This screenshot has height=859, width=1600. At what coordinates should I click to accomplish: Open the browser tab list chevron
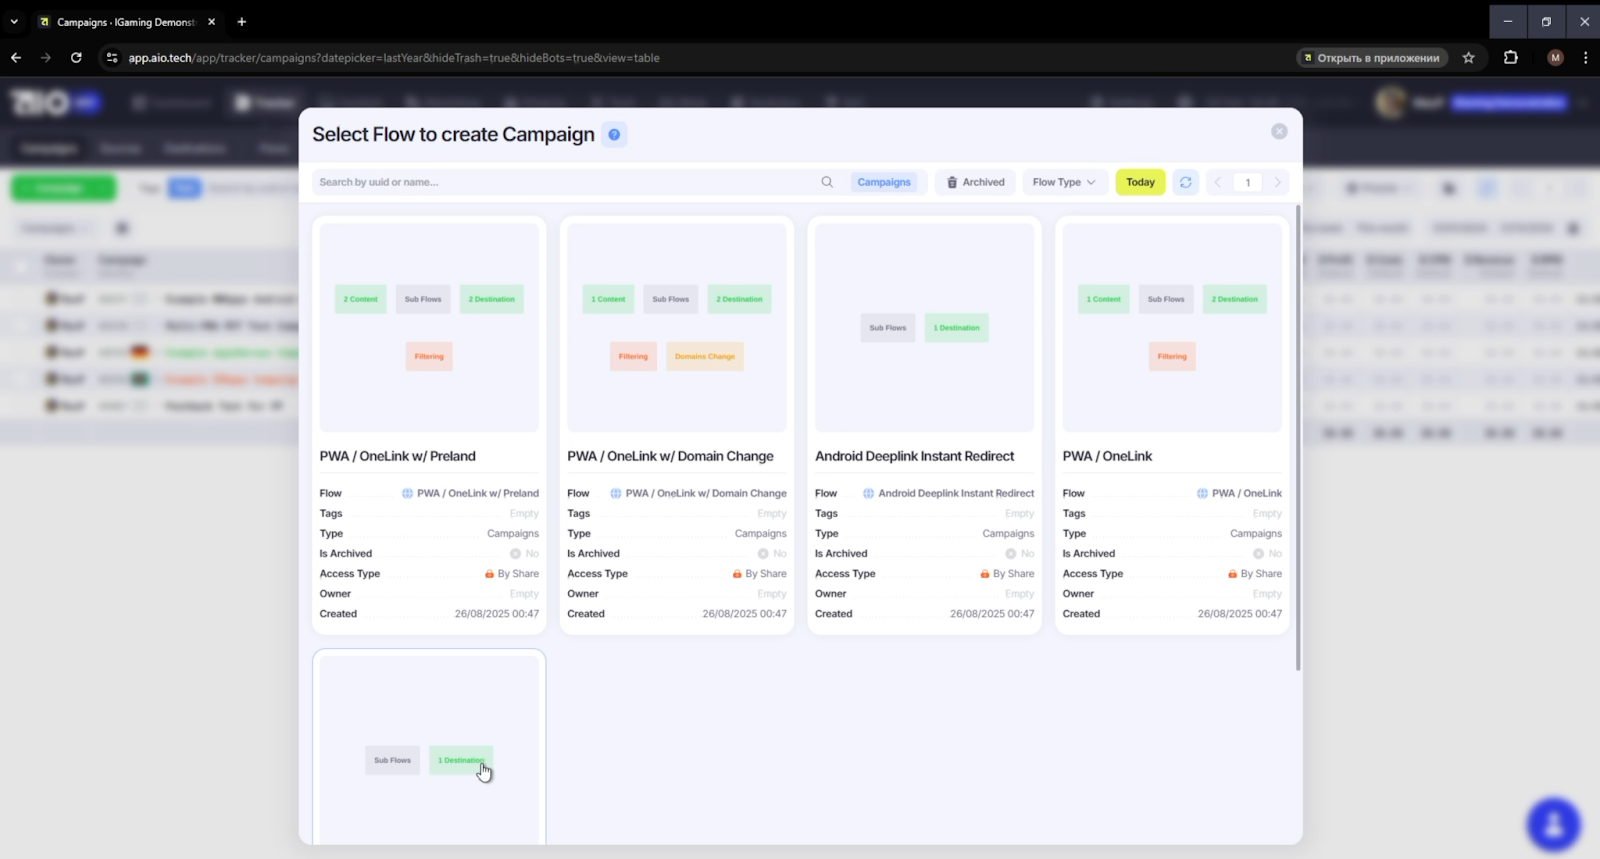(x=14, y=21)
